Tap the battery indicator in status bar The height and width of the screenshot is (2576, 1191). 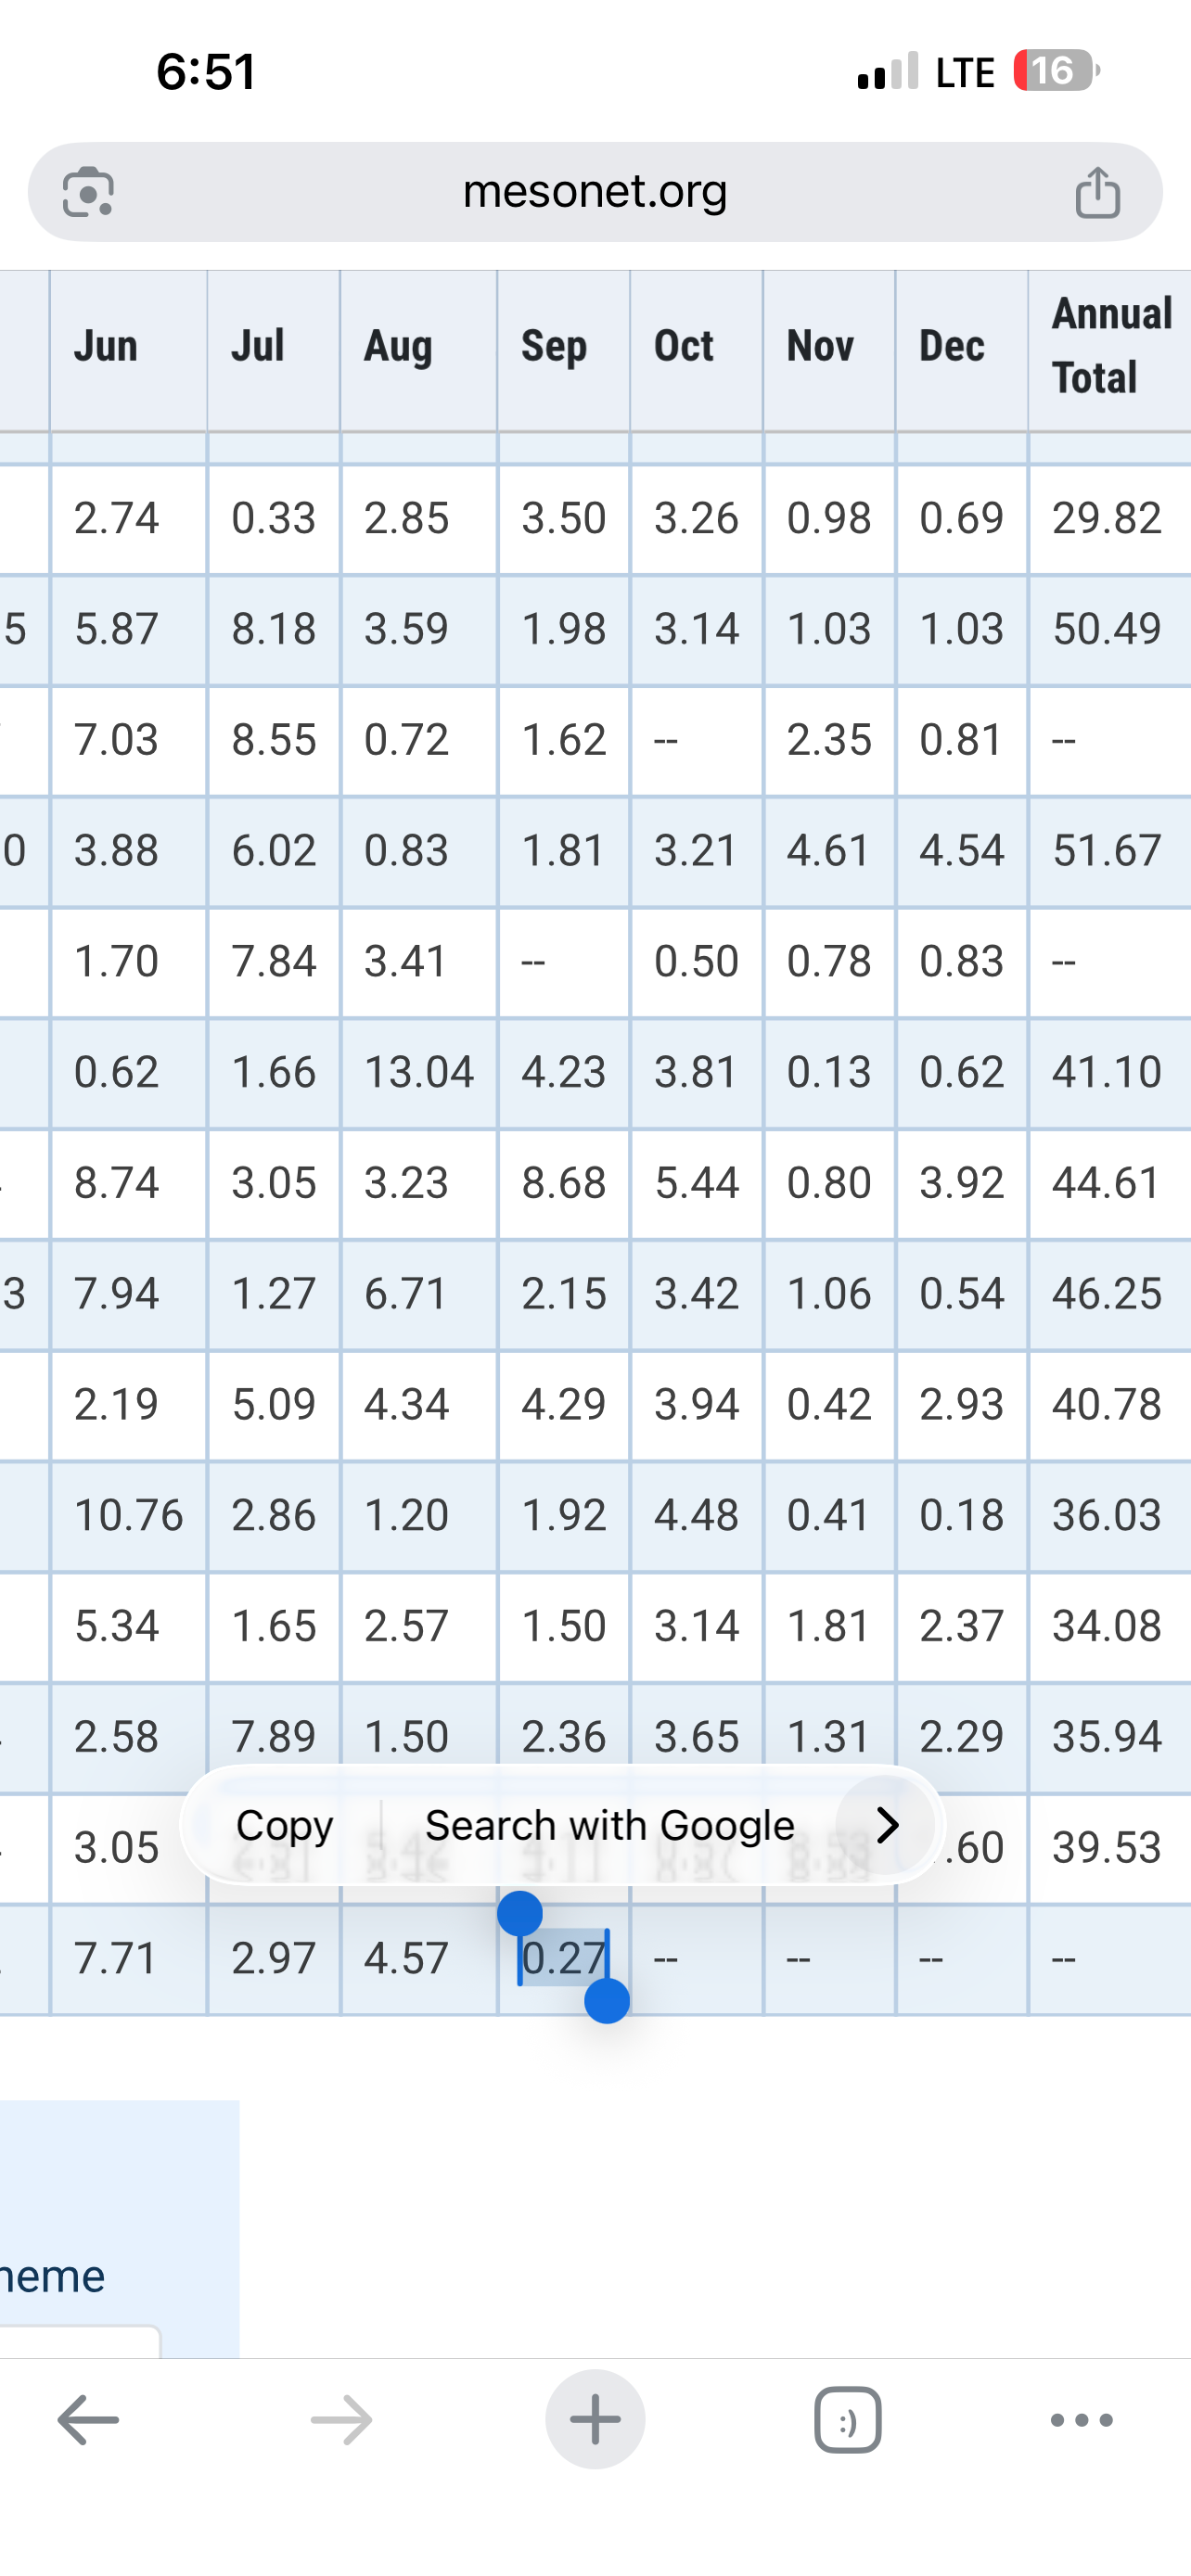tap(1055, 71)
